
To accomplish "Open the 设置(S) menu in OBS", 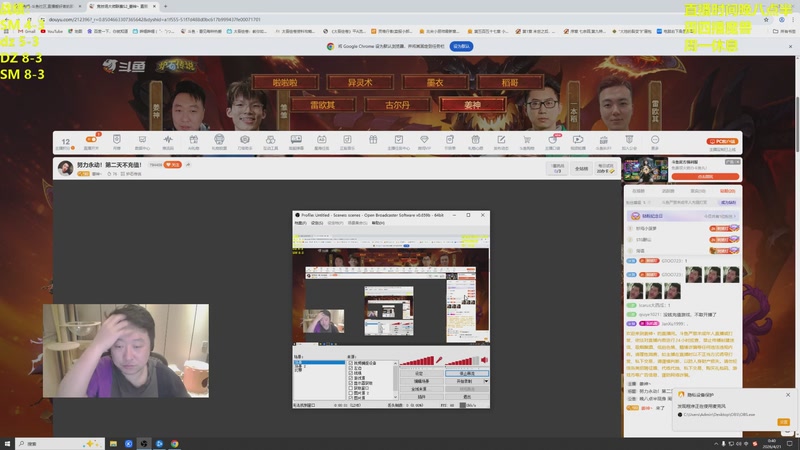I will click(x=317, y=223).
